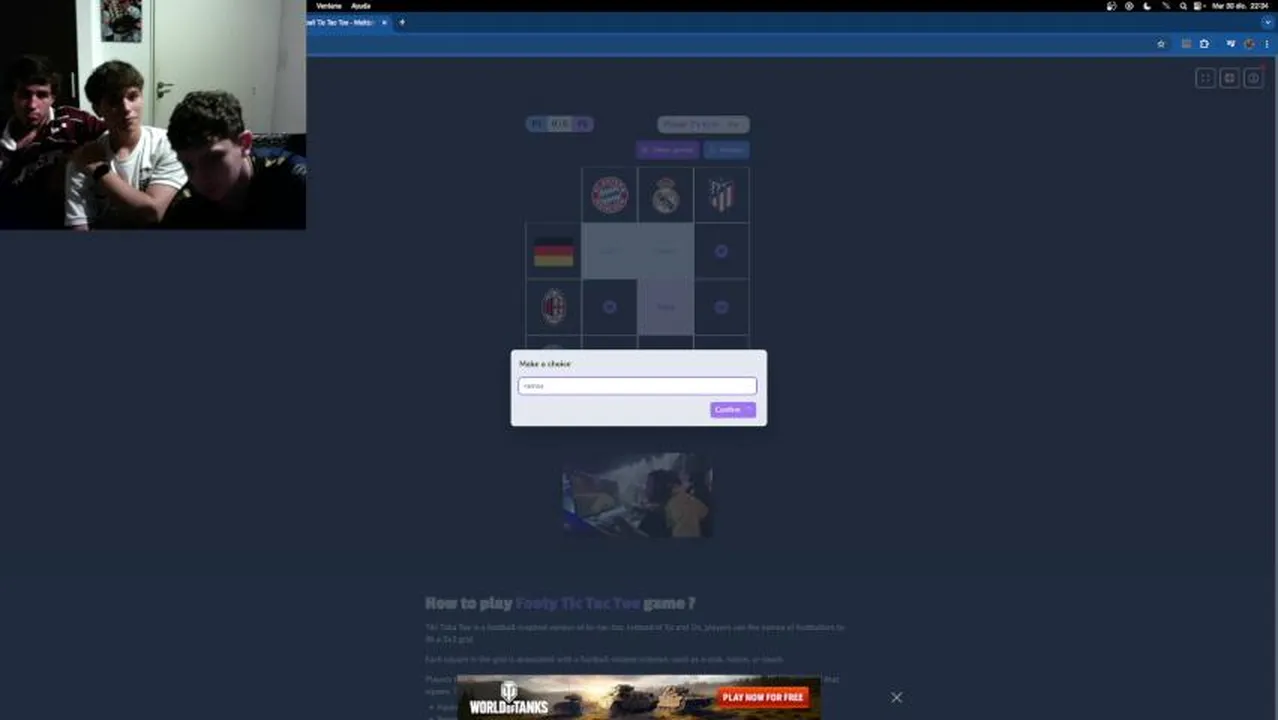This screenshot has height=720, width=1278.
Task: Open the browser three-dot menu
Action: [x=1267, y=44]
